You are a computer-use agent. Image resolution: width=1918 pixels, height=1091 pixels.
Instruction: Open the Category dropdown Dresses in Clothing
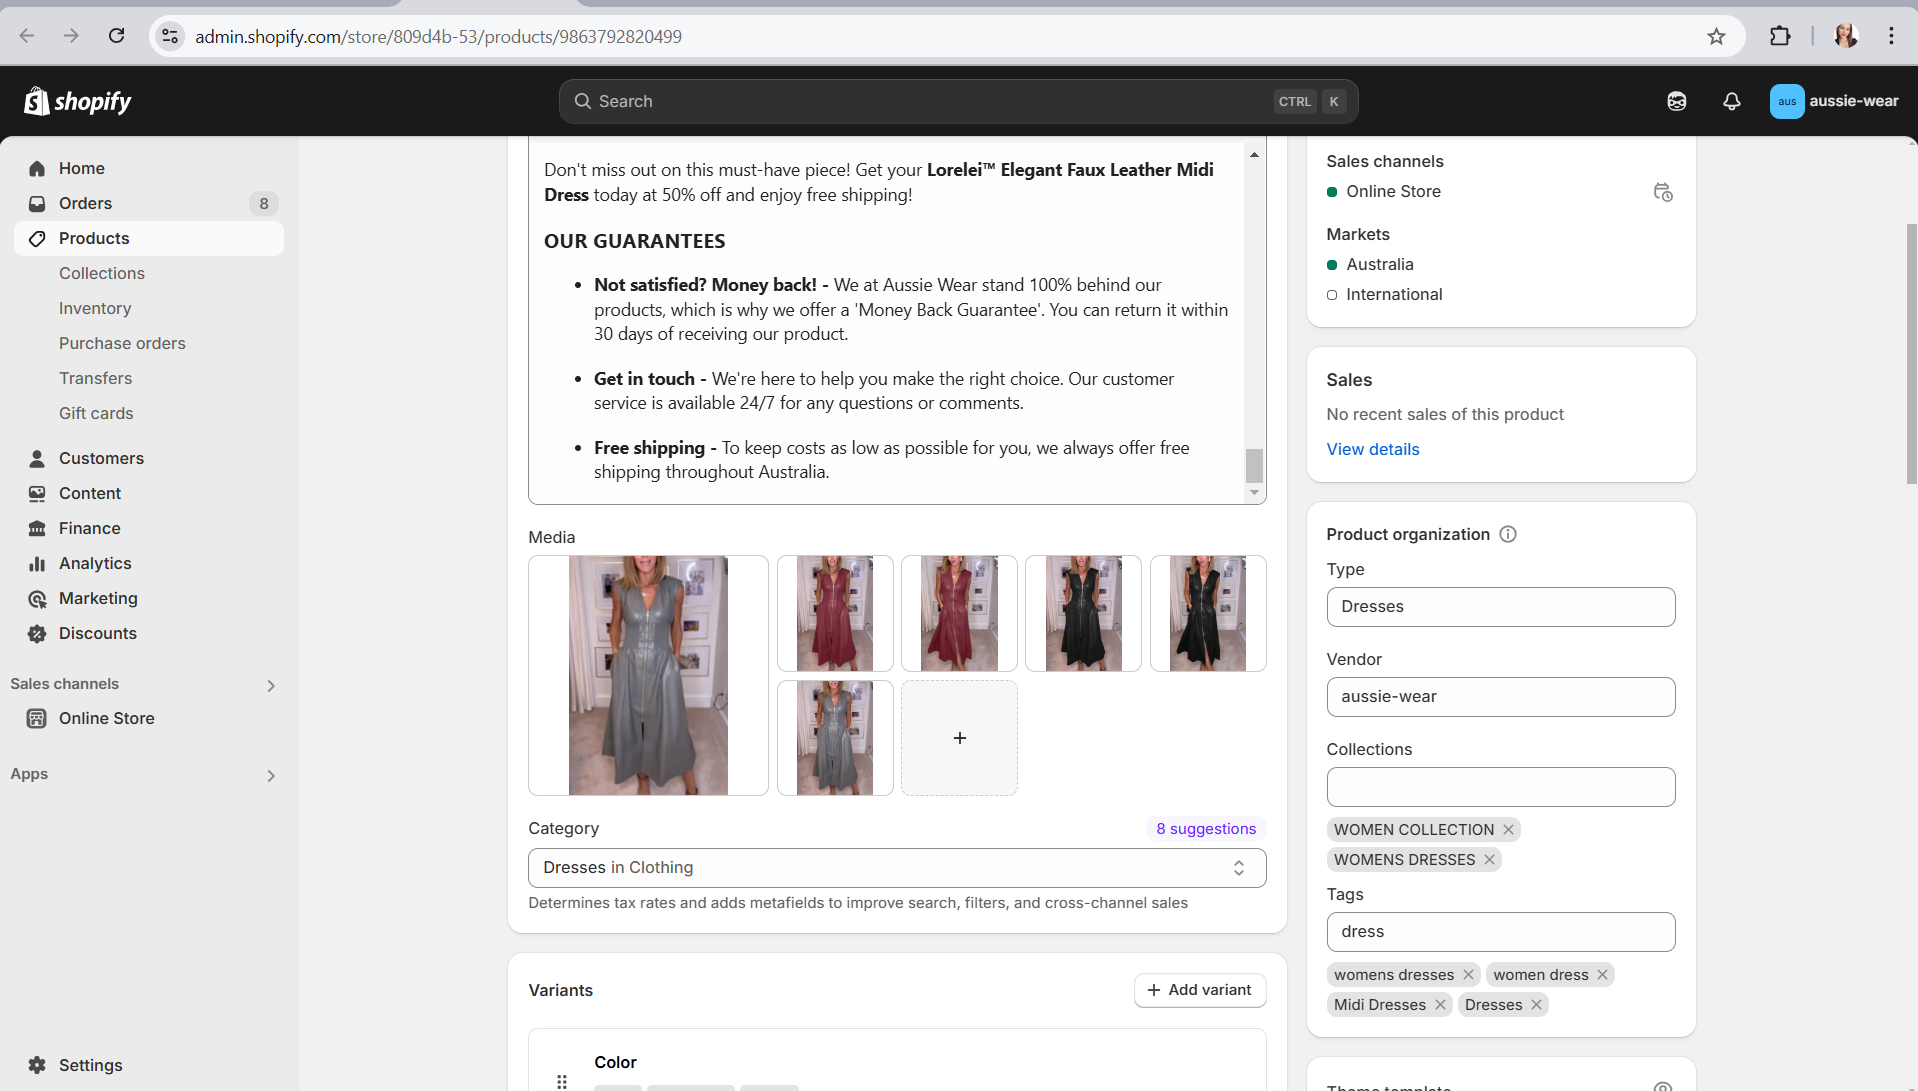point(897,868)
